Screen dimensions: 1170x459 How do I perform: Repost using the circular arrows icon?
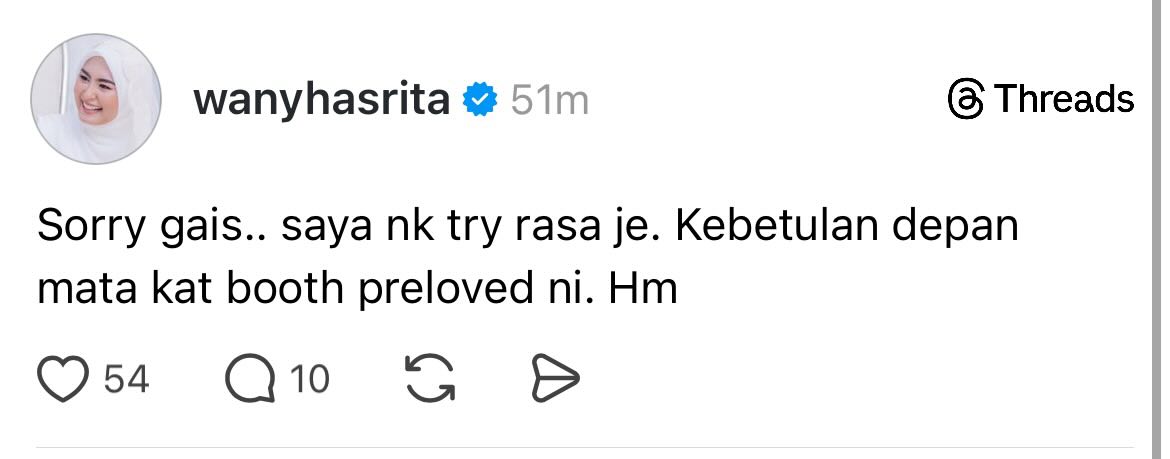pyautogui.click(x=429, y=380)
